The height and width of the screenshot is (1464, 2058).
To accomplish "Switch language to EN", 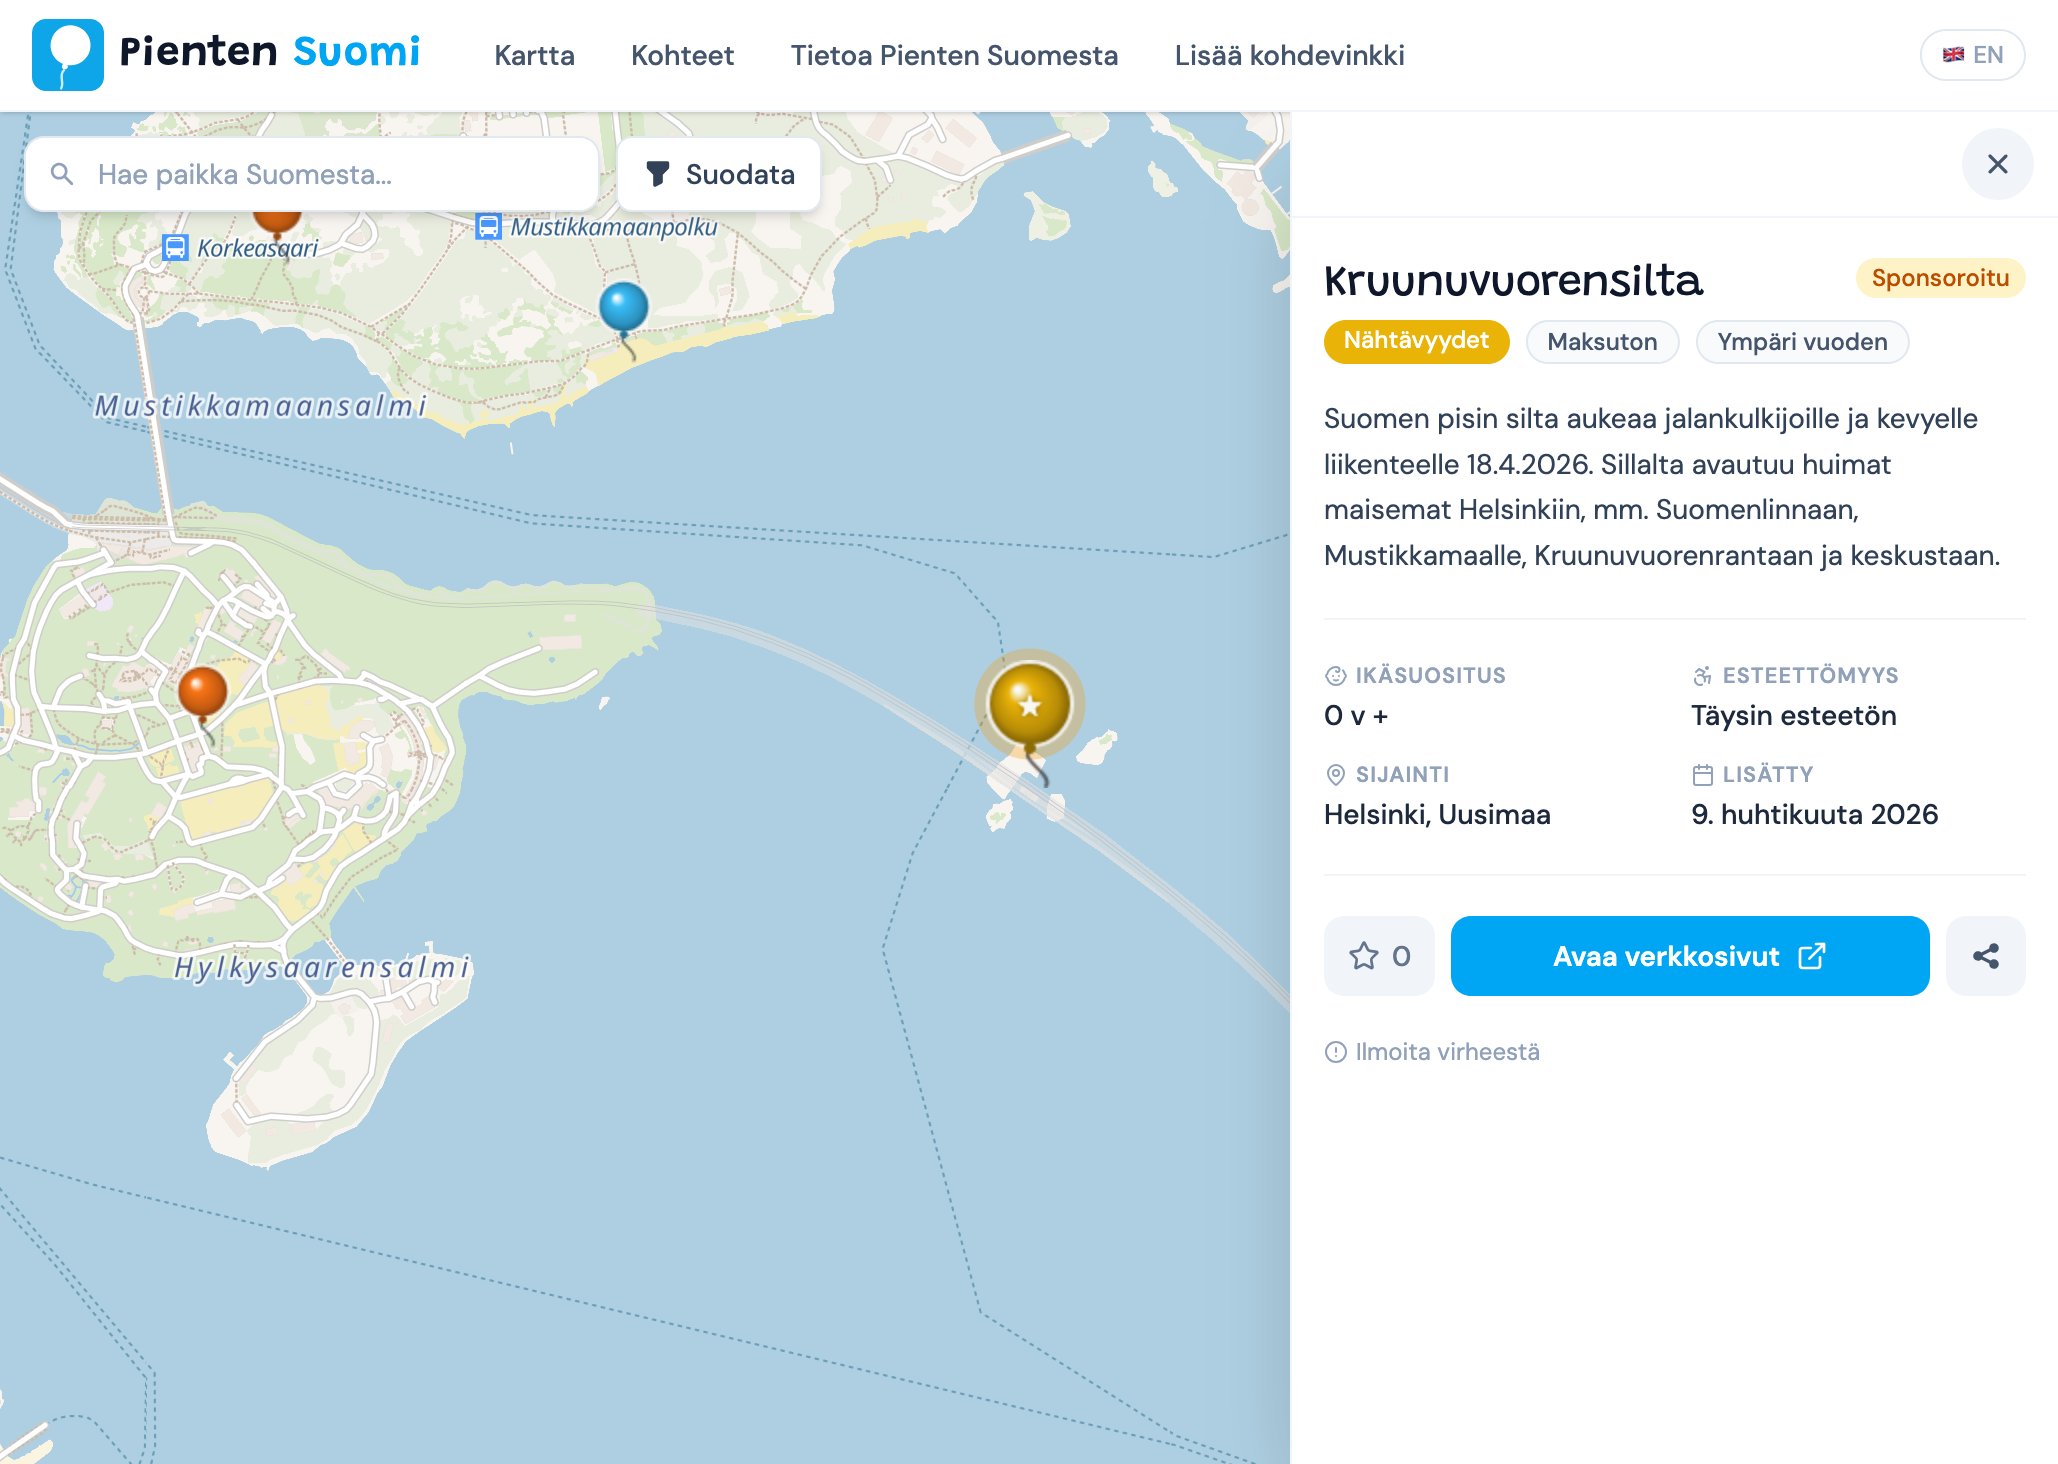I will tap(1972, 55).
